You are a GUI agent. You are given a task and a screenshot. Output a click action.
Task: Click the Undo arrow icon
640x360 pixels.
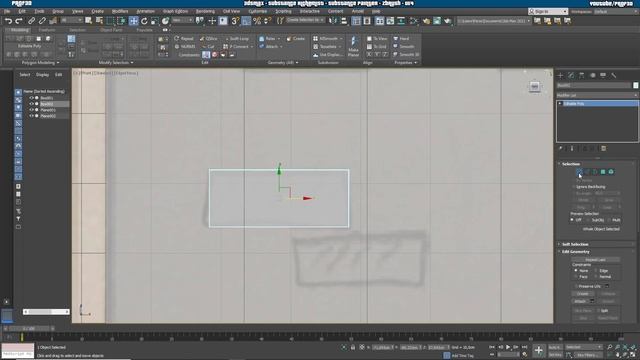coord(9,21)
